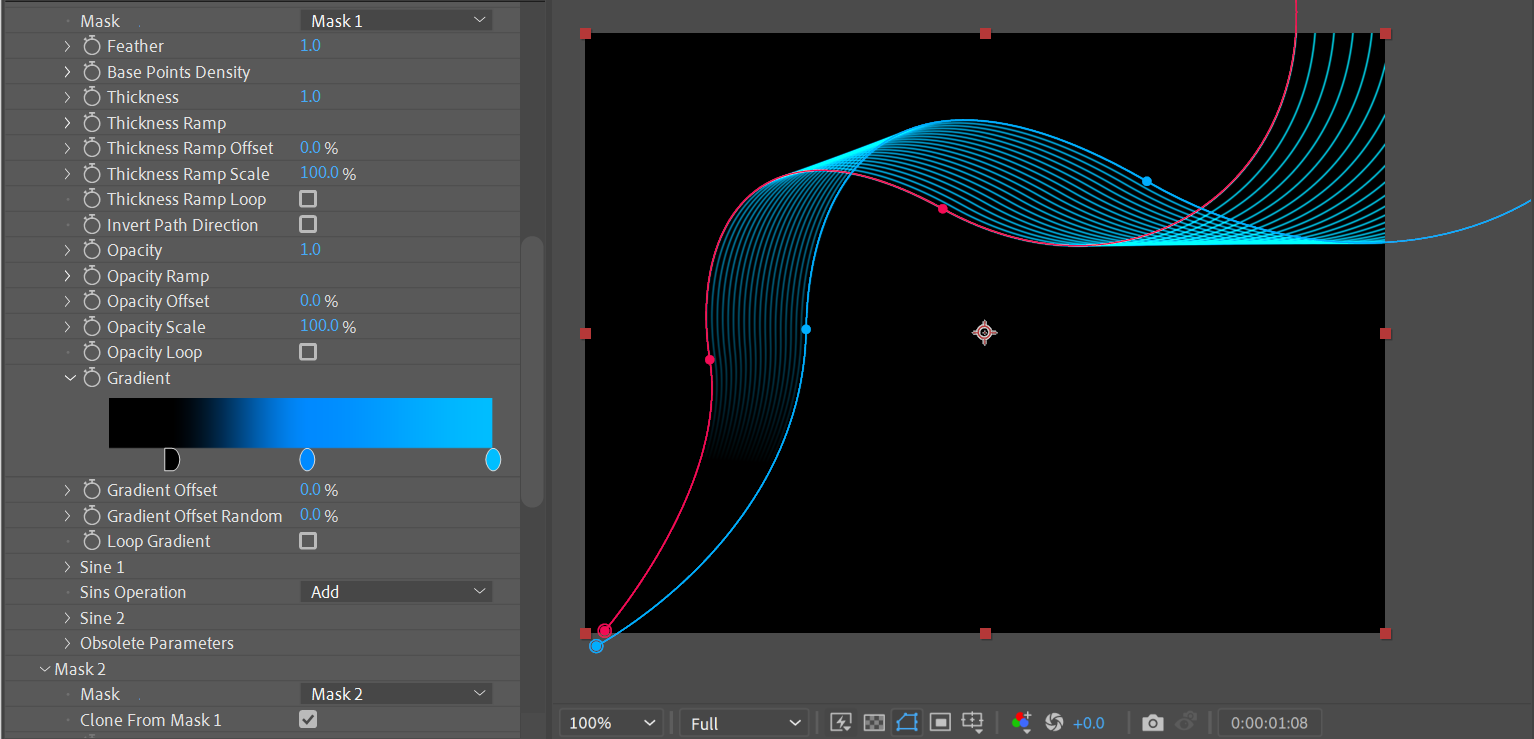Click the effects panel vertical scrollbar
This screenshot has width=1534, height=739.
click(x=533, y=371)
